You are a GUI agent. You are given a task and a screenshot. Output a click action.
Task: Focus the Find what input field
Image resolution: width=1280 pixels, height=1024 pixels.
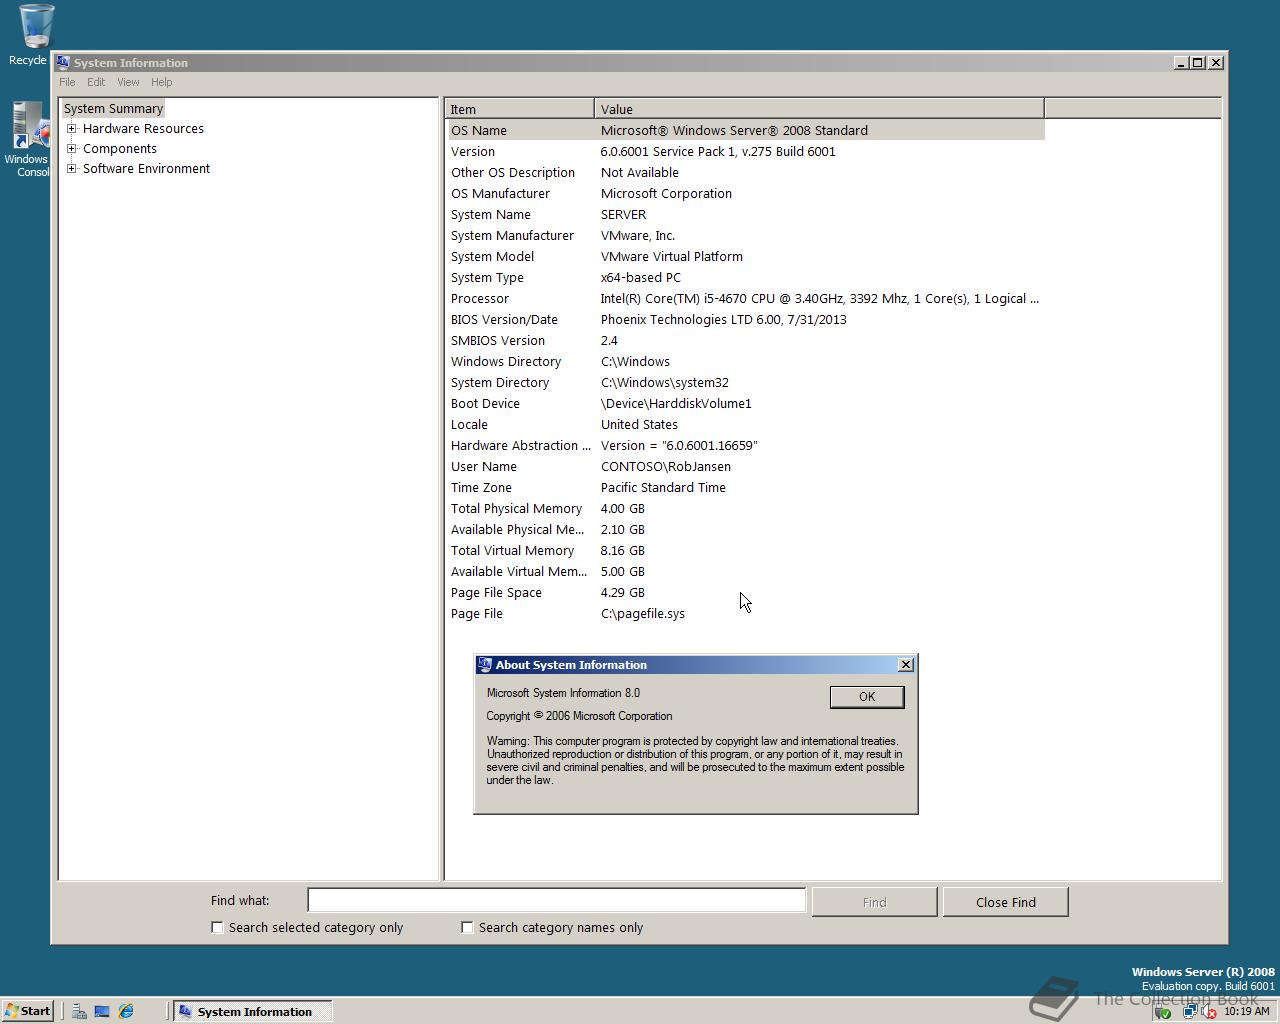(x=556, y=900)
